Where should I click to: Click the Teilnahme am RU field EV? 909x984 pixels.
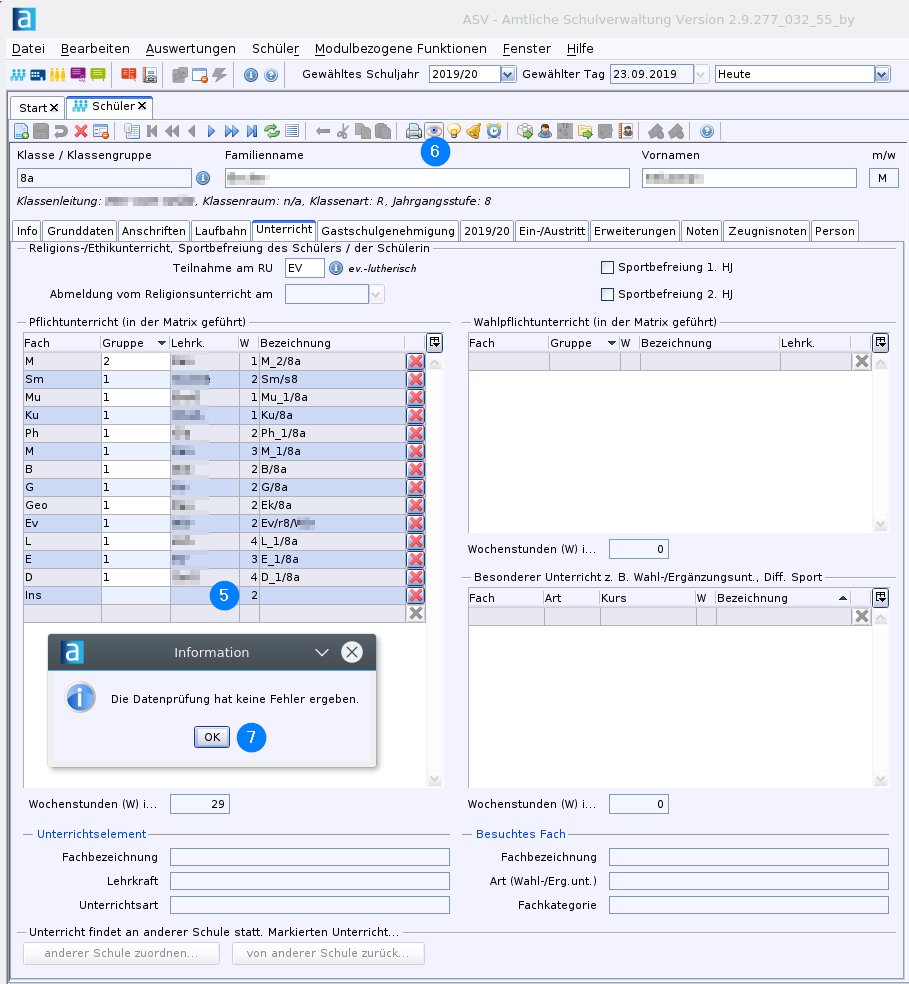click(x=304, y=268)
